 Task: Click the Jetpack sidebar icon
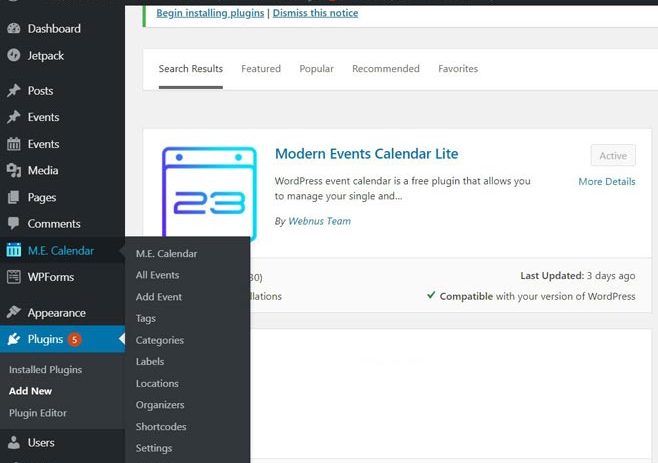[13, 55]
